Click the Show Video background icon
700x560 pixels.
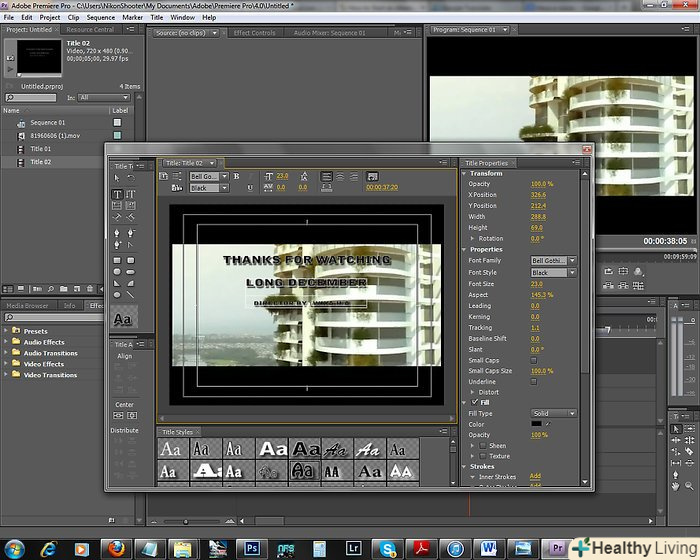coord(373,176)
